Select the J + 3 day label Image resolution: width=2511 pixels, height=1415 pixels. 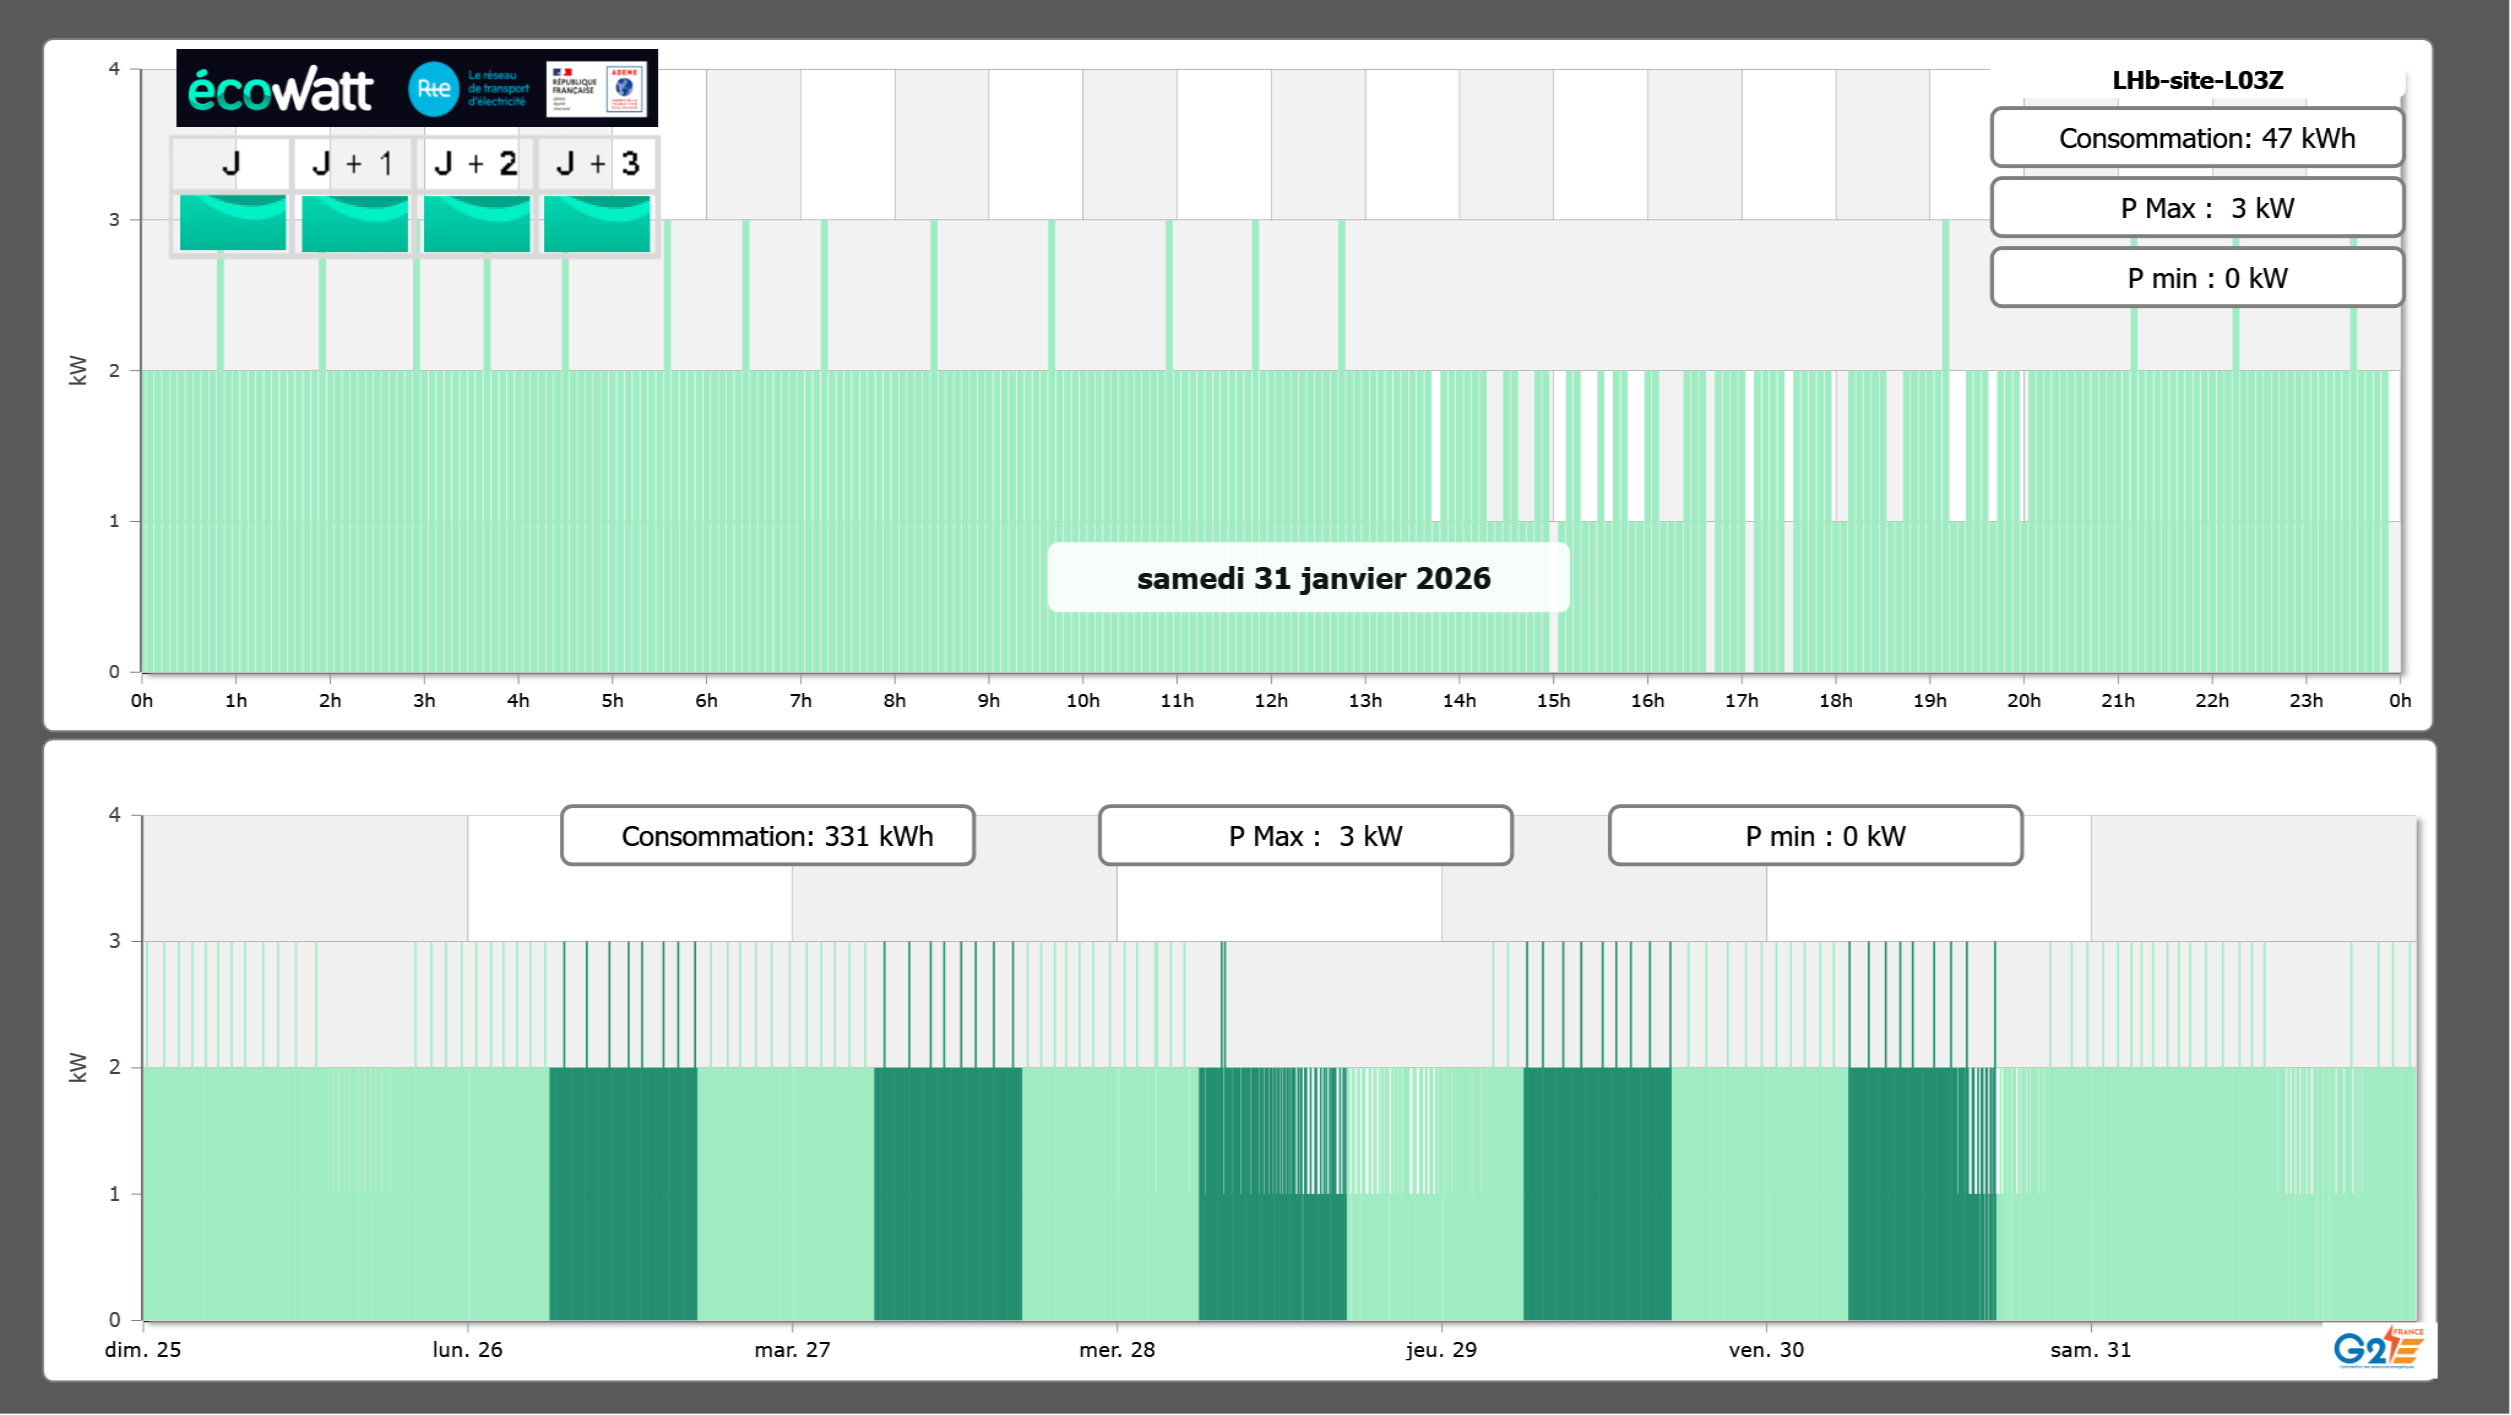pyautogui.click(x=597, y=163)
